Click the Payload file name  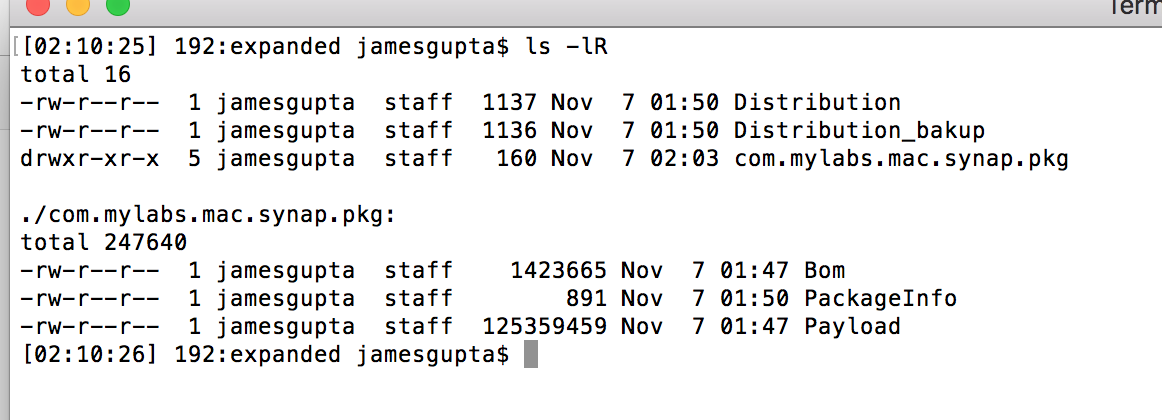click(852, 327)
